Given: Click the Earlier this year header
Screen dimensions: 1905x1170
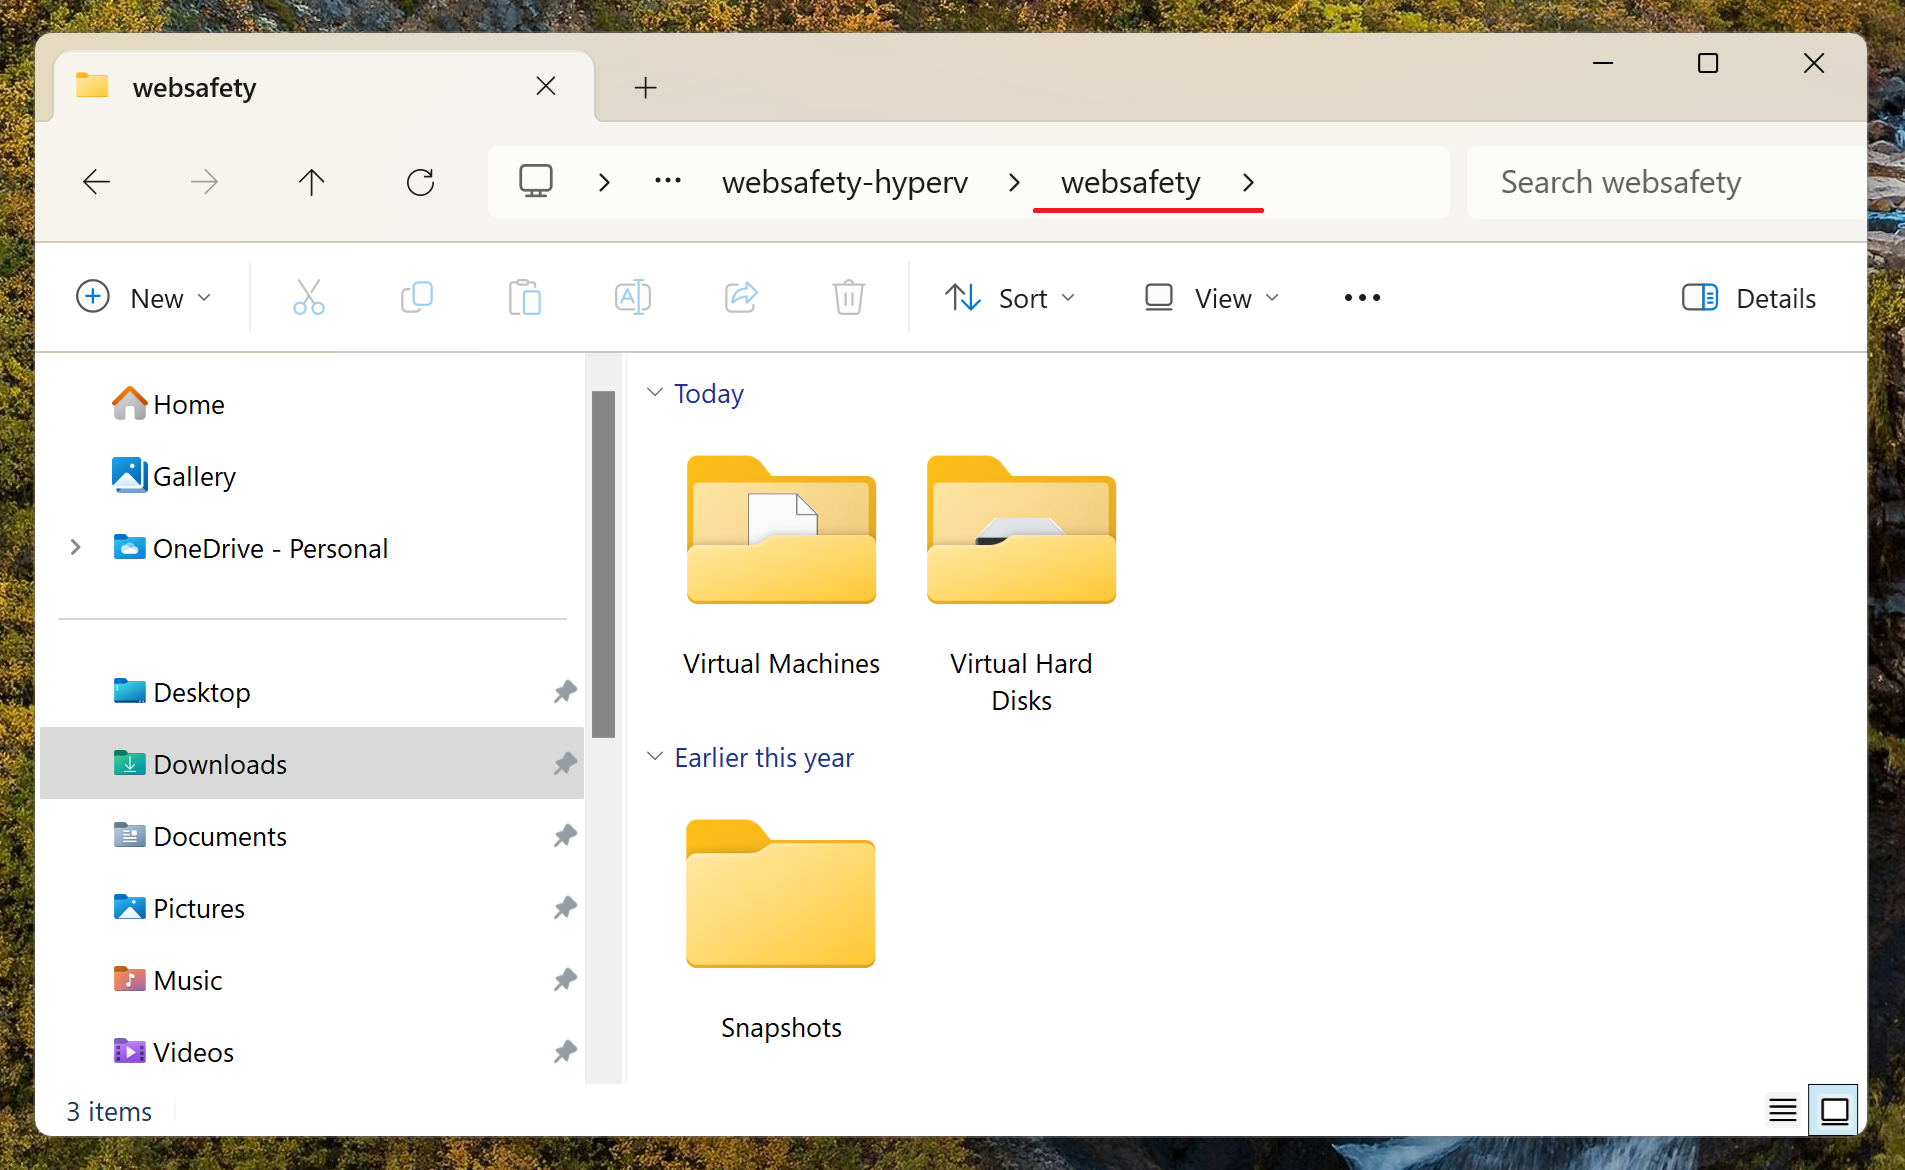Looking at the screenshot, I should tap(764, 757).
